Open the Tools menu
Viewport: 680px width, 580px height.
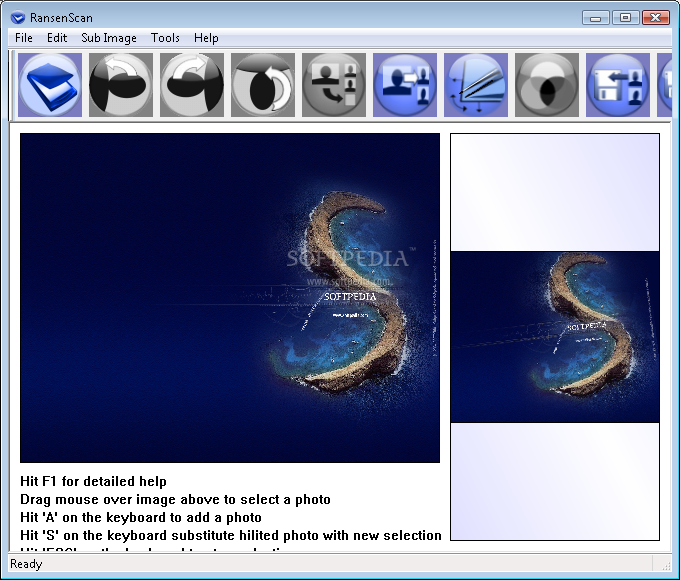165,38
